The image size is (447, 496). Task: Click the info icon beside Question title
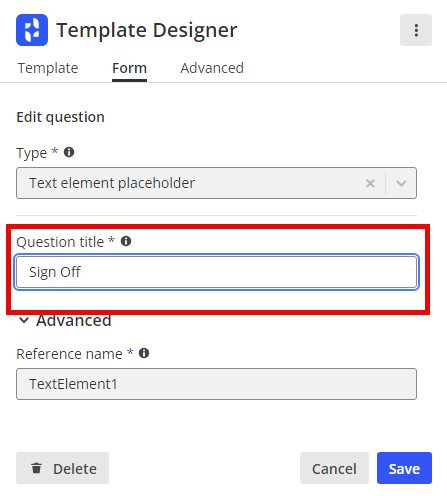tap(126, 241)
